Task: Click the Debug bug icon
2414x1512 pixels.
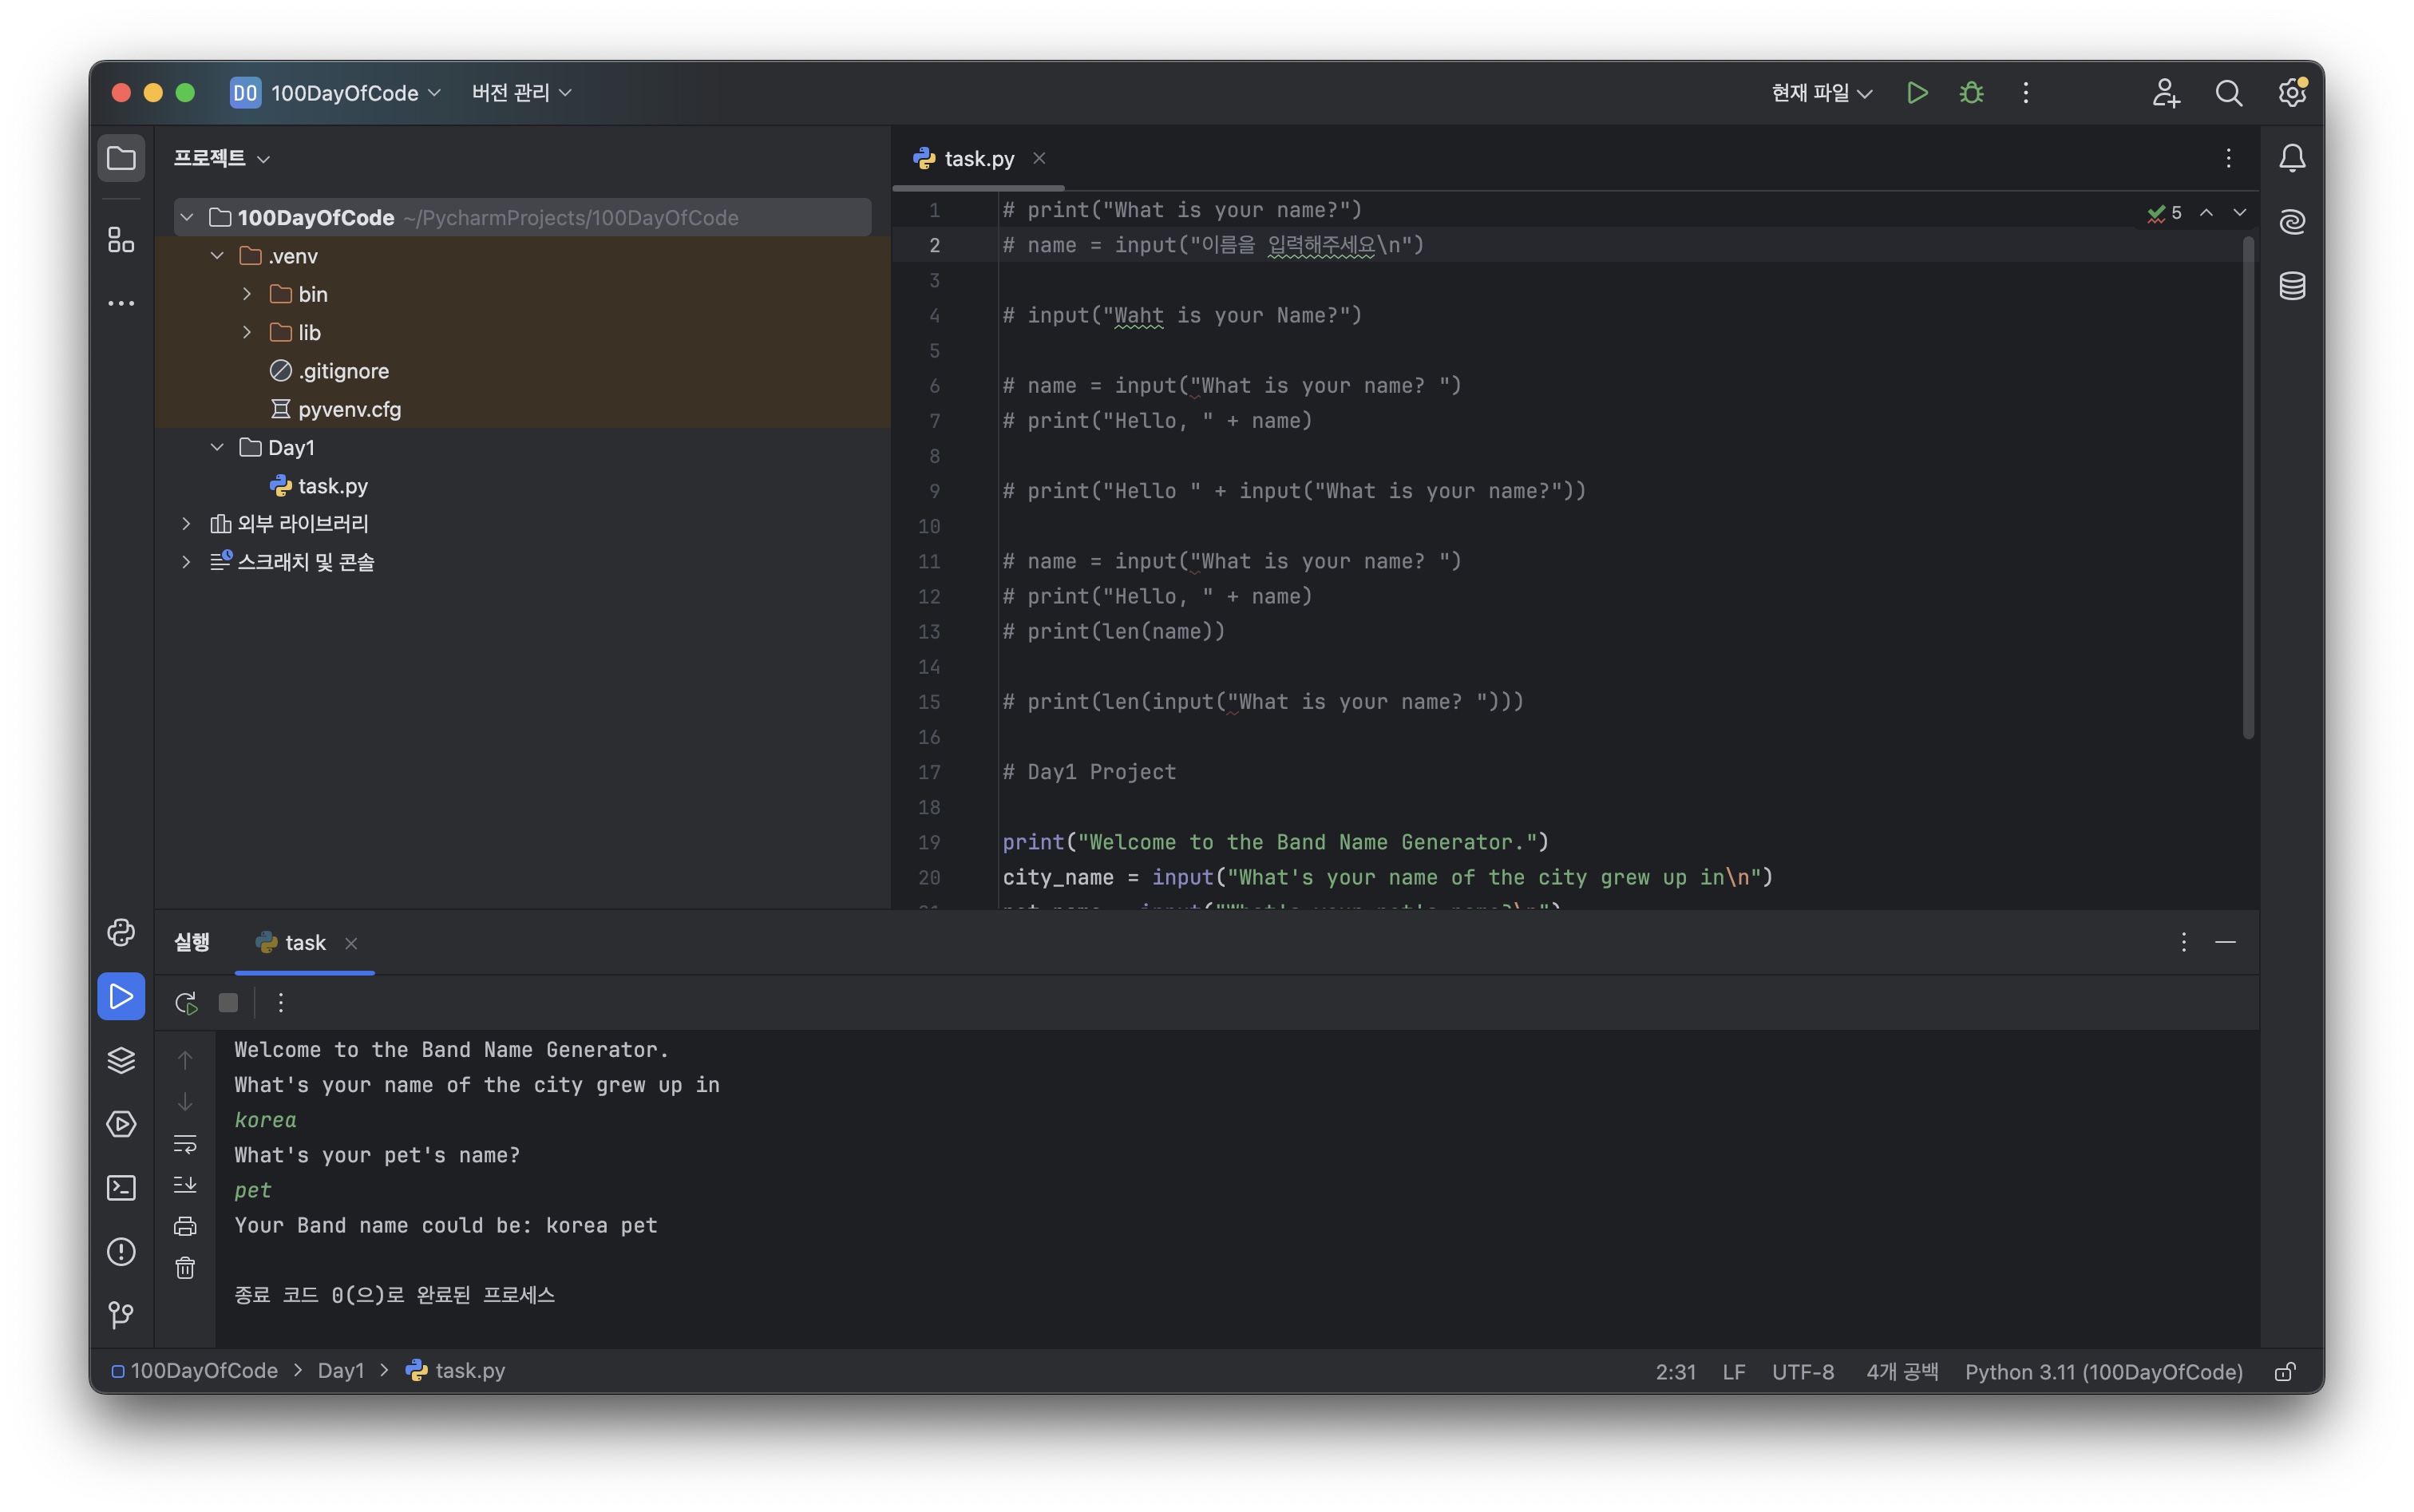Action: 1971,93
